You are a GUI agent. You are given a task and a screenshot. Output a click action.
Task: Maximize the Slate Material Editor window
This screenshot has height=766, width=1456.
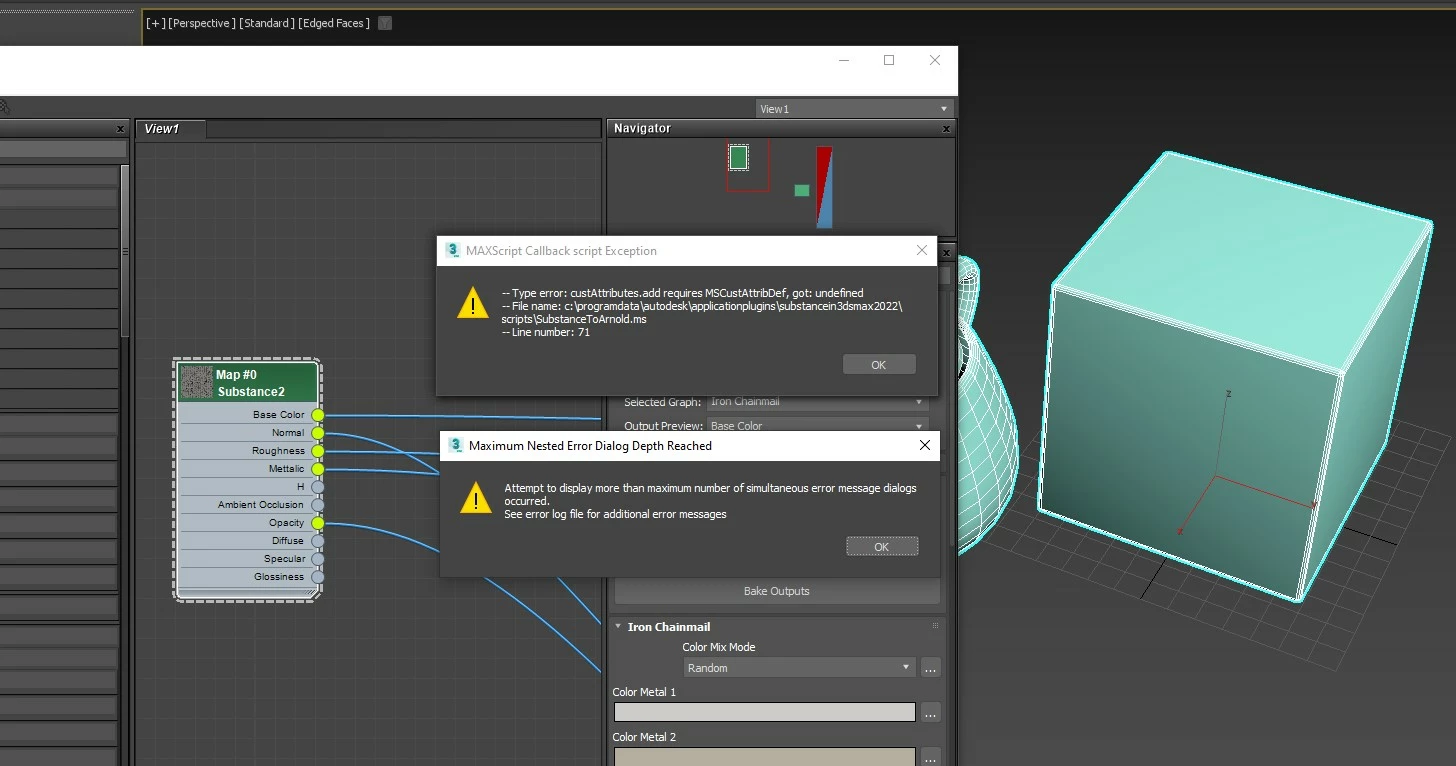pyautogui.click(x=889, y=60)
